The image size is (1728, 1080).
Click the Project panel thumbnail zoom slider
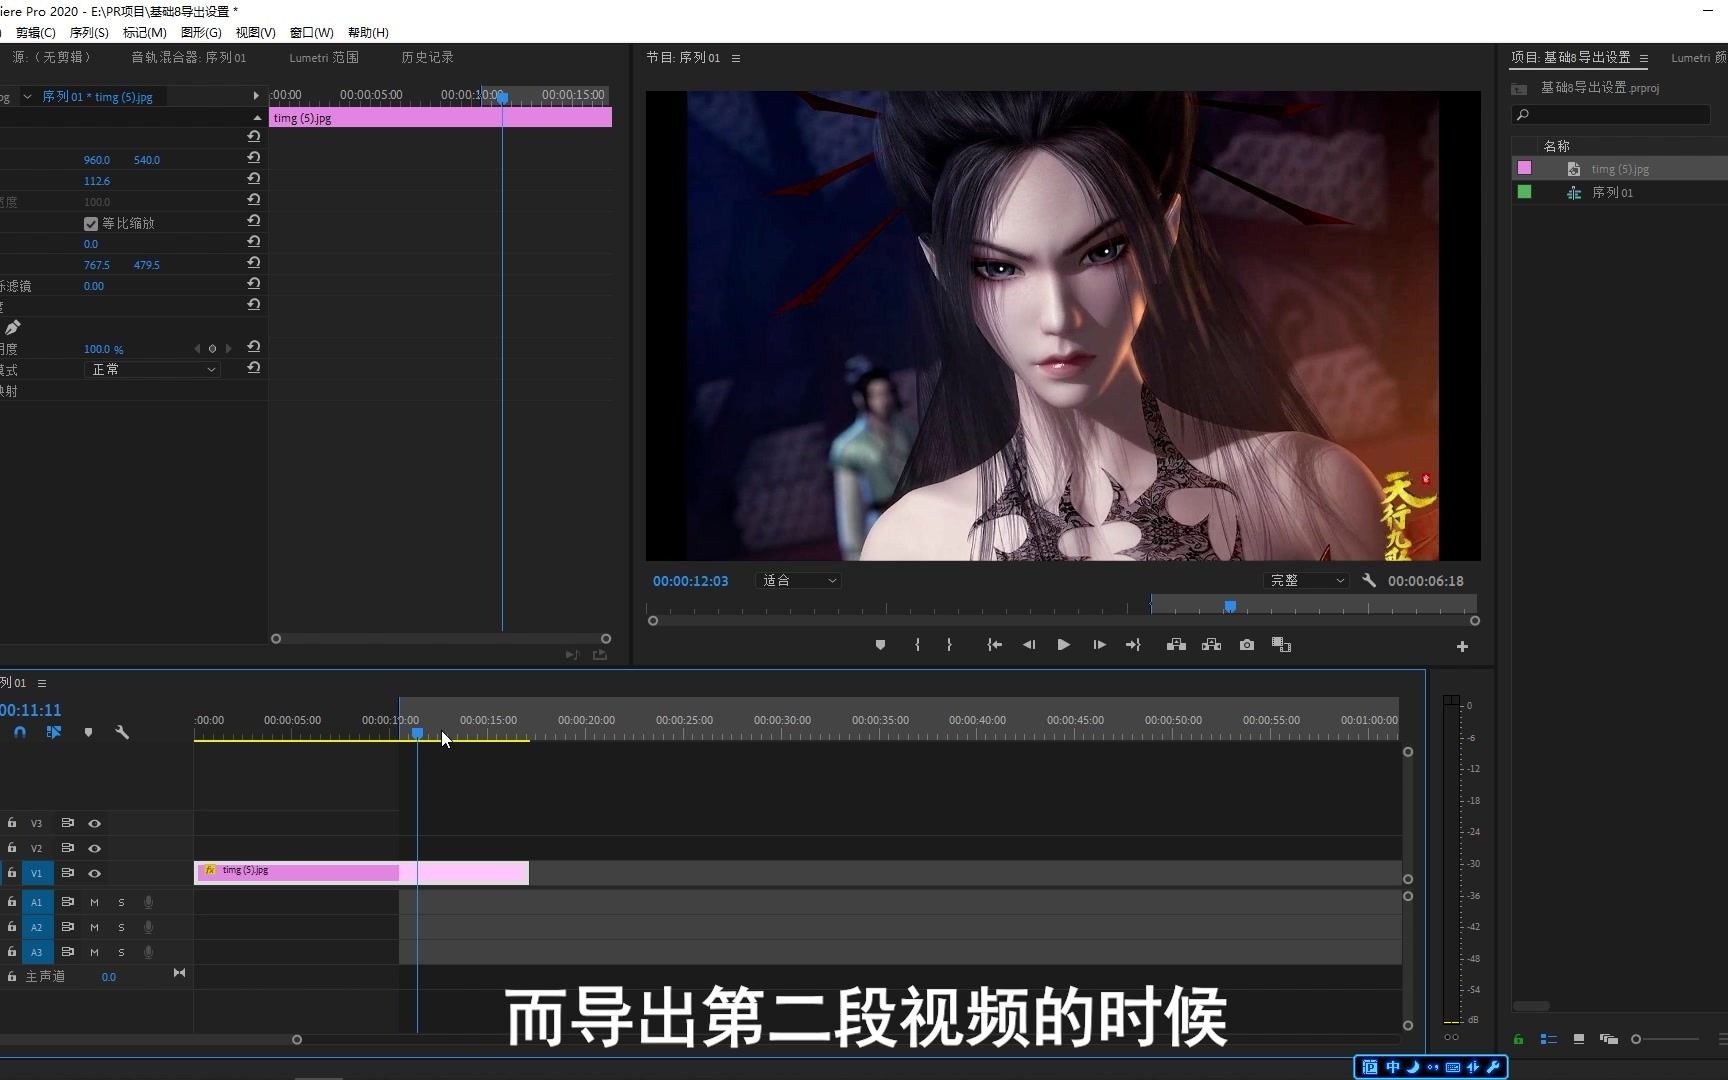tap(1664, 1039)
